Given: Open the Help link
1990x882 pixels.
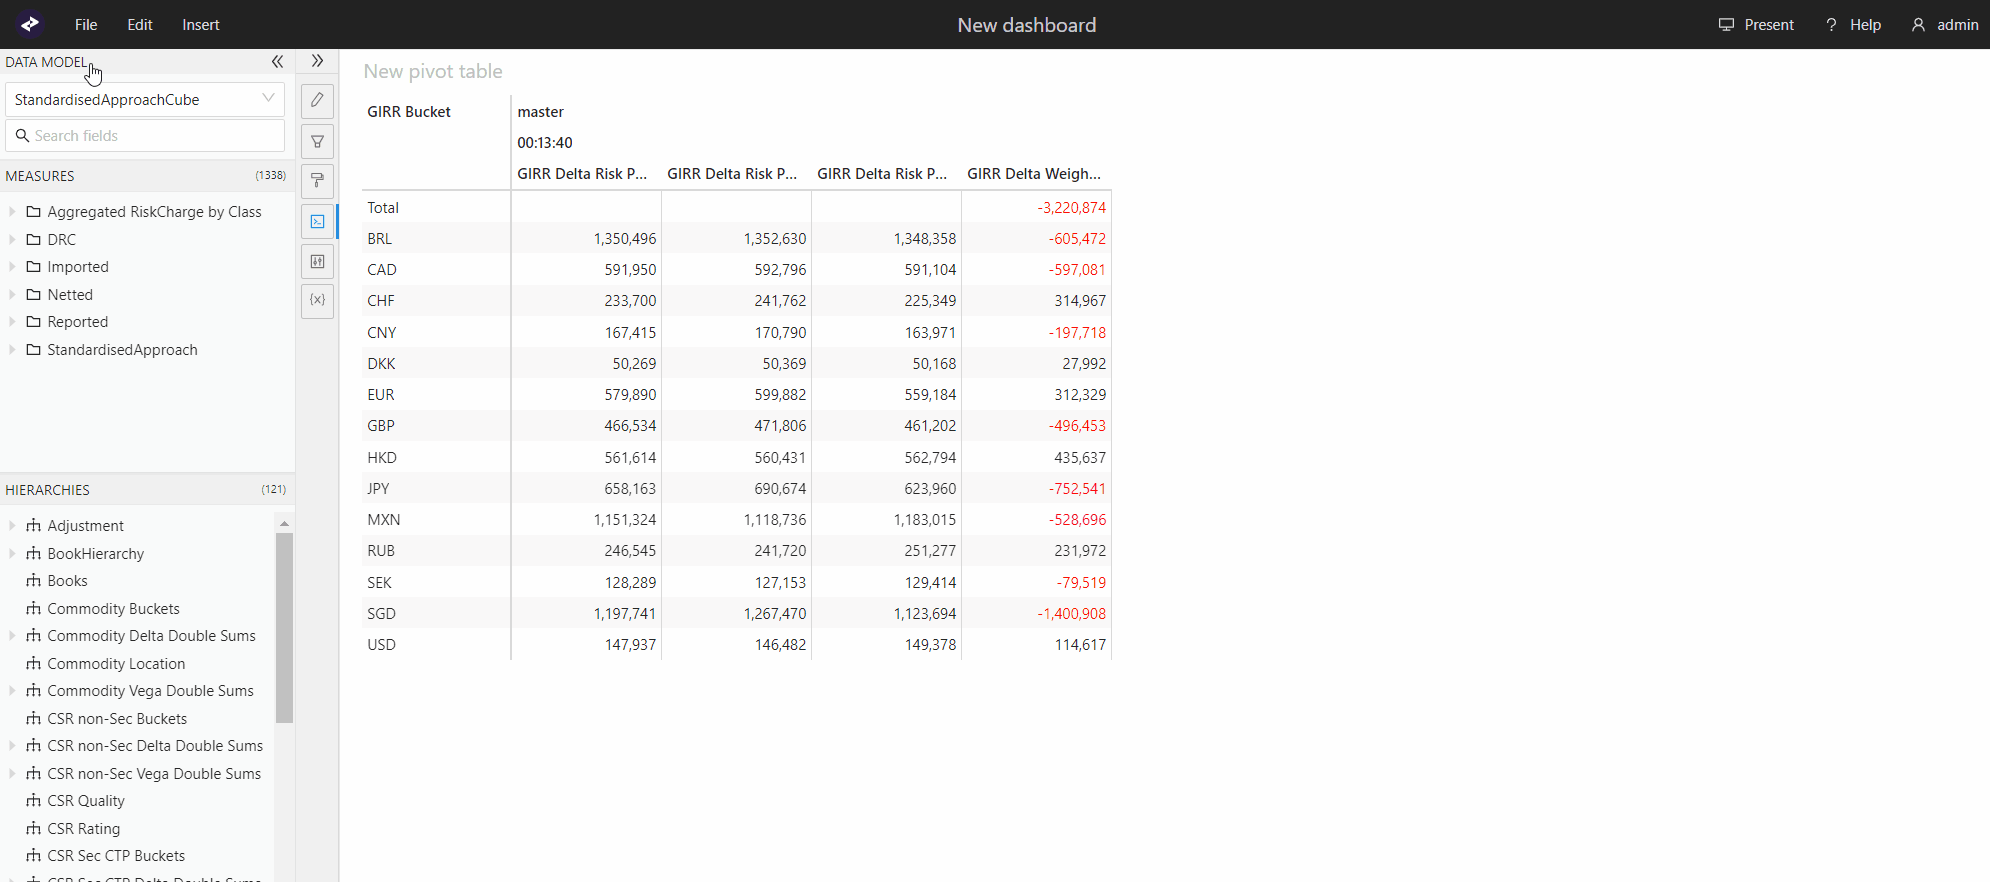Looking at the screenshot, I should [1853, 25].
